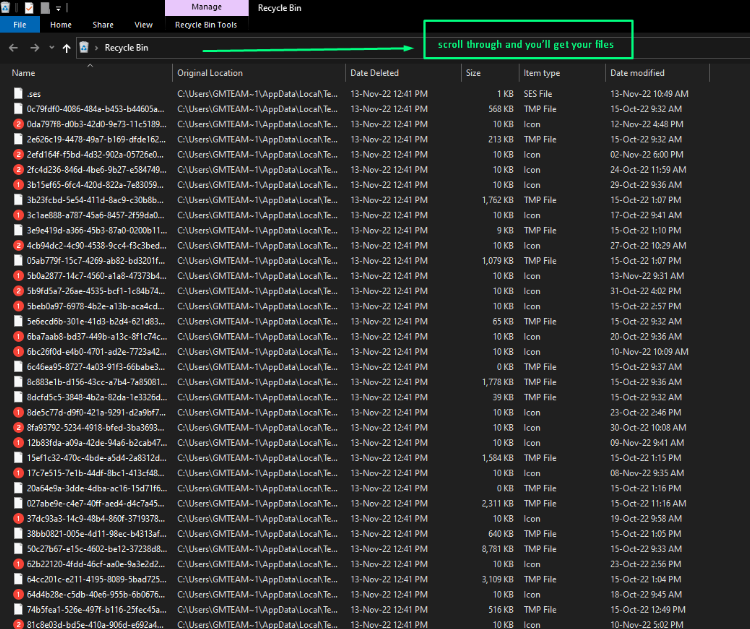Switch to the Home tab
Screen dimensions: 750x629
pos(61,25)
